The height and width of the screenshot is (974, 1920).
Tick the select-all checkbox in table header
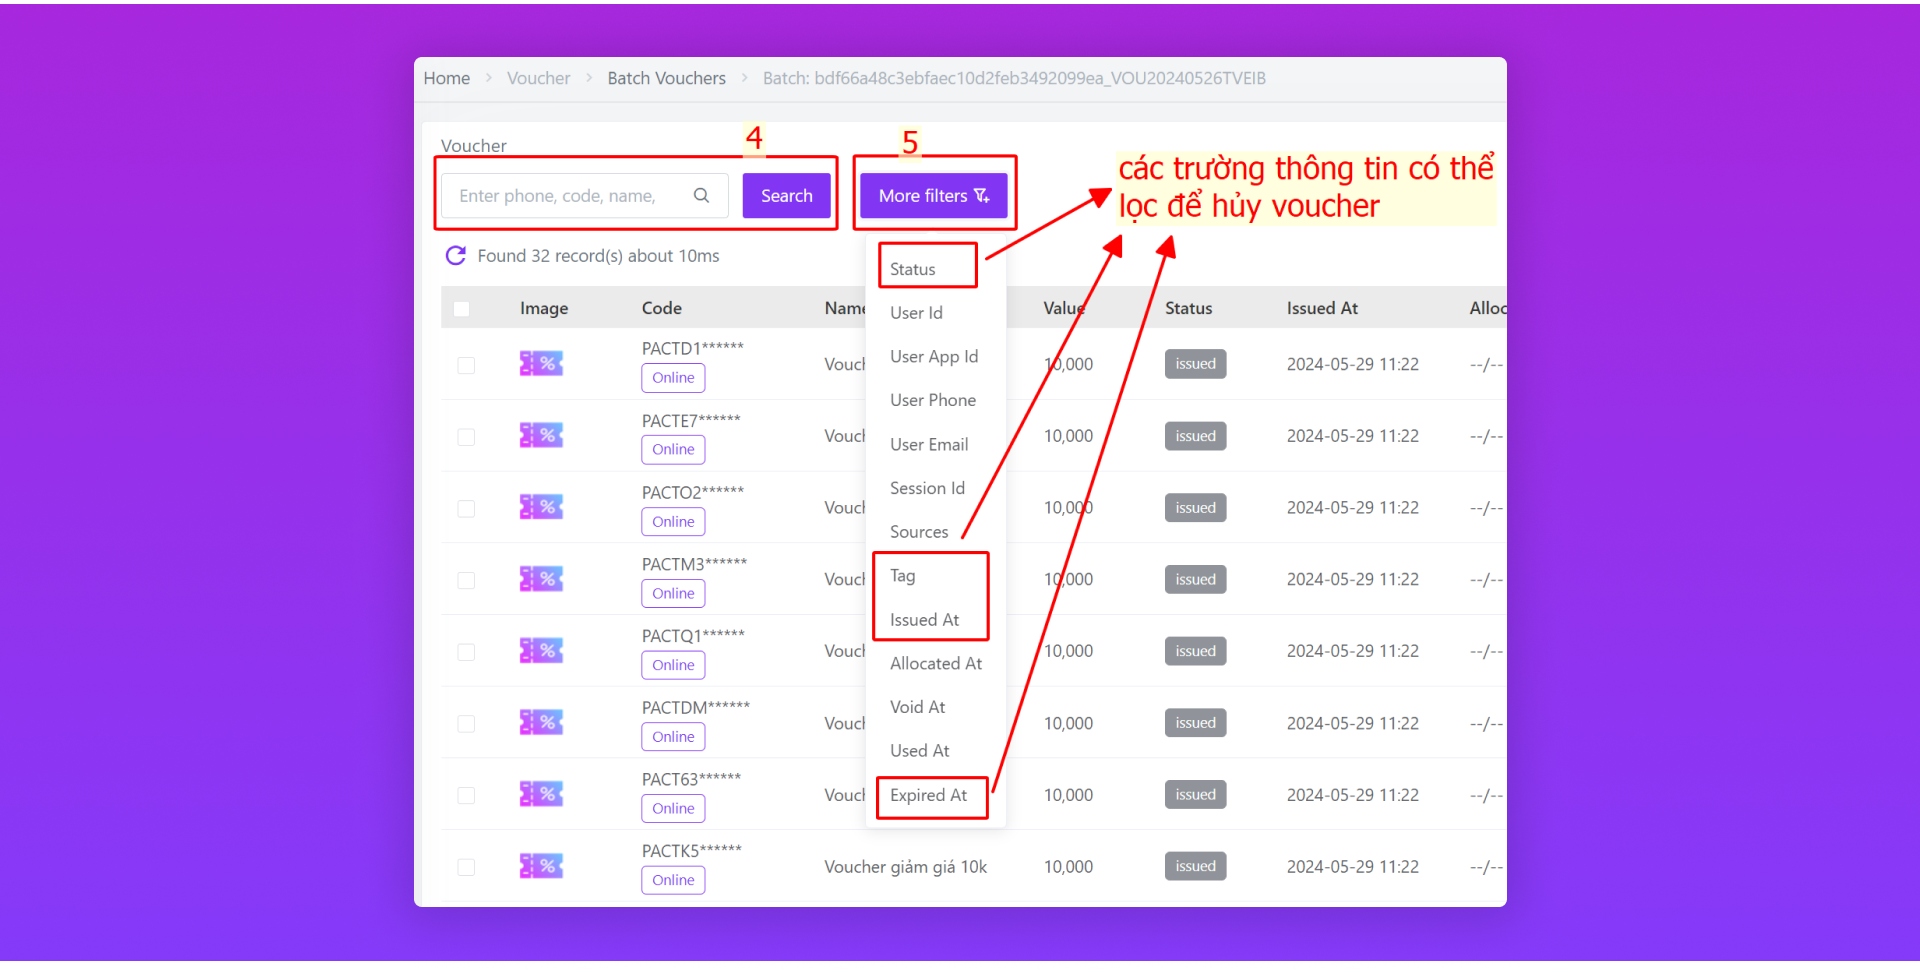click(x=461, y=309)
